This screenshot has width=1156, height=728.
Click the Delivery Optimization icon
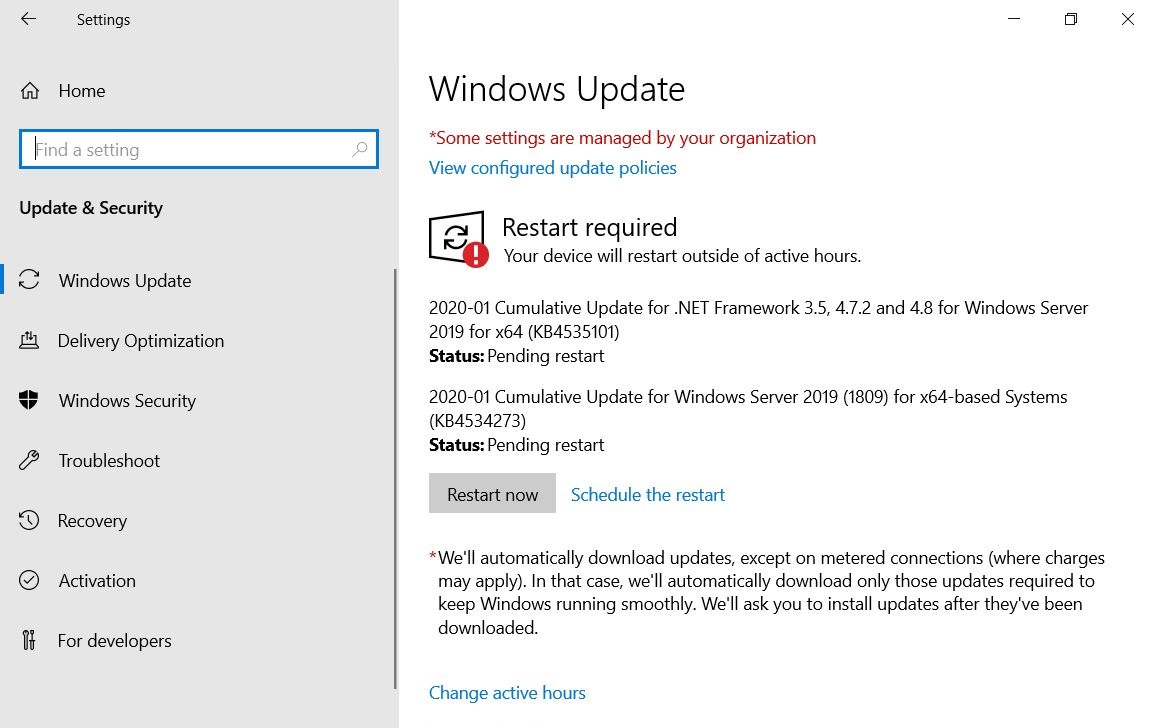point(30,341)
